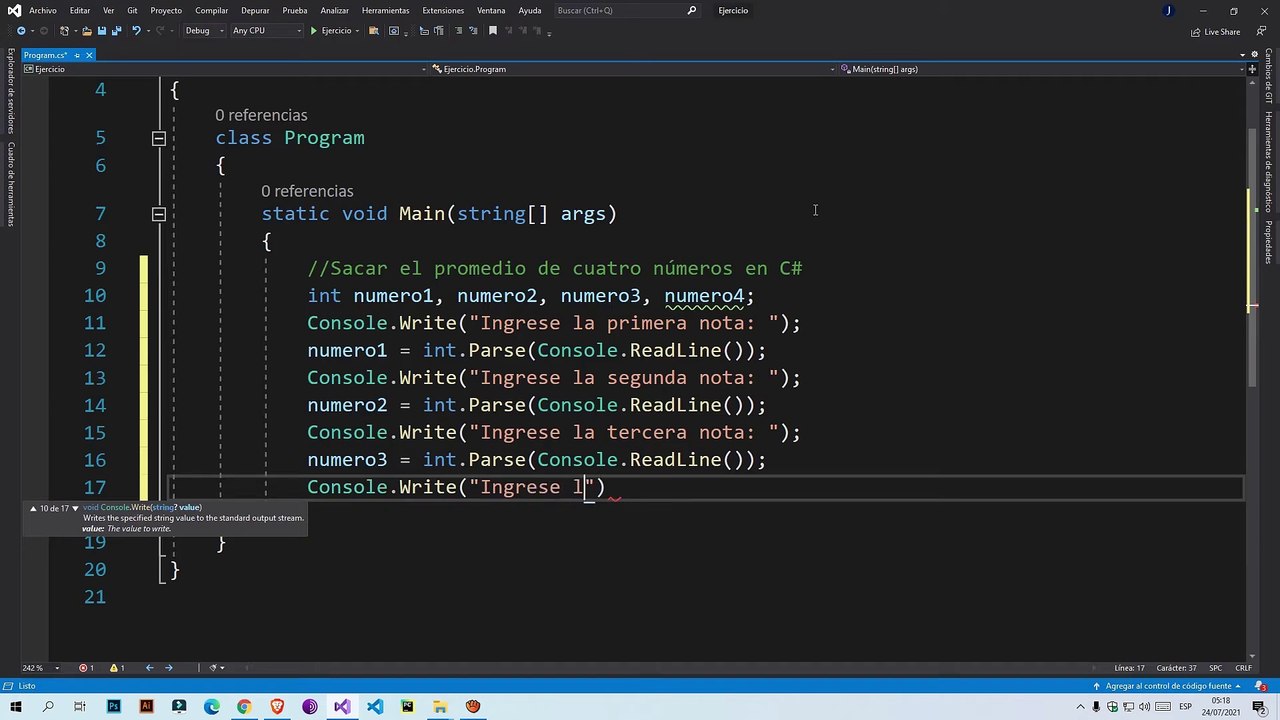
Task: Open Google Chrome from the taskbar
Action: [x=244, y=707]
